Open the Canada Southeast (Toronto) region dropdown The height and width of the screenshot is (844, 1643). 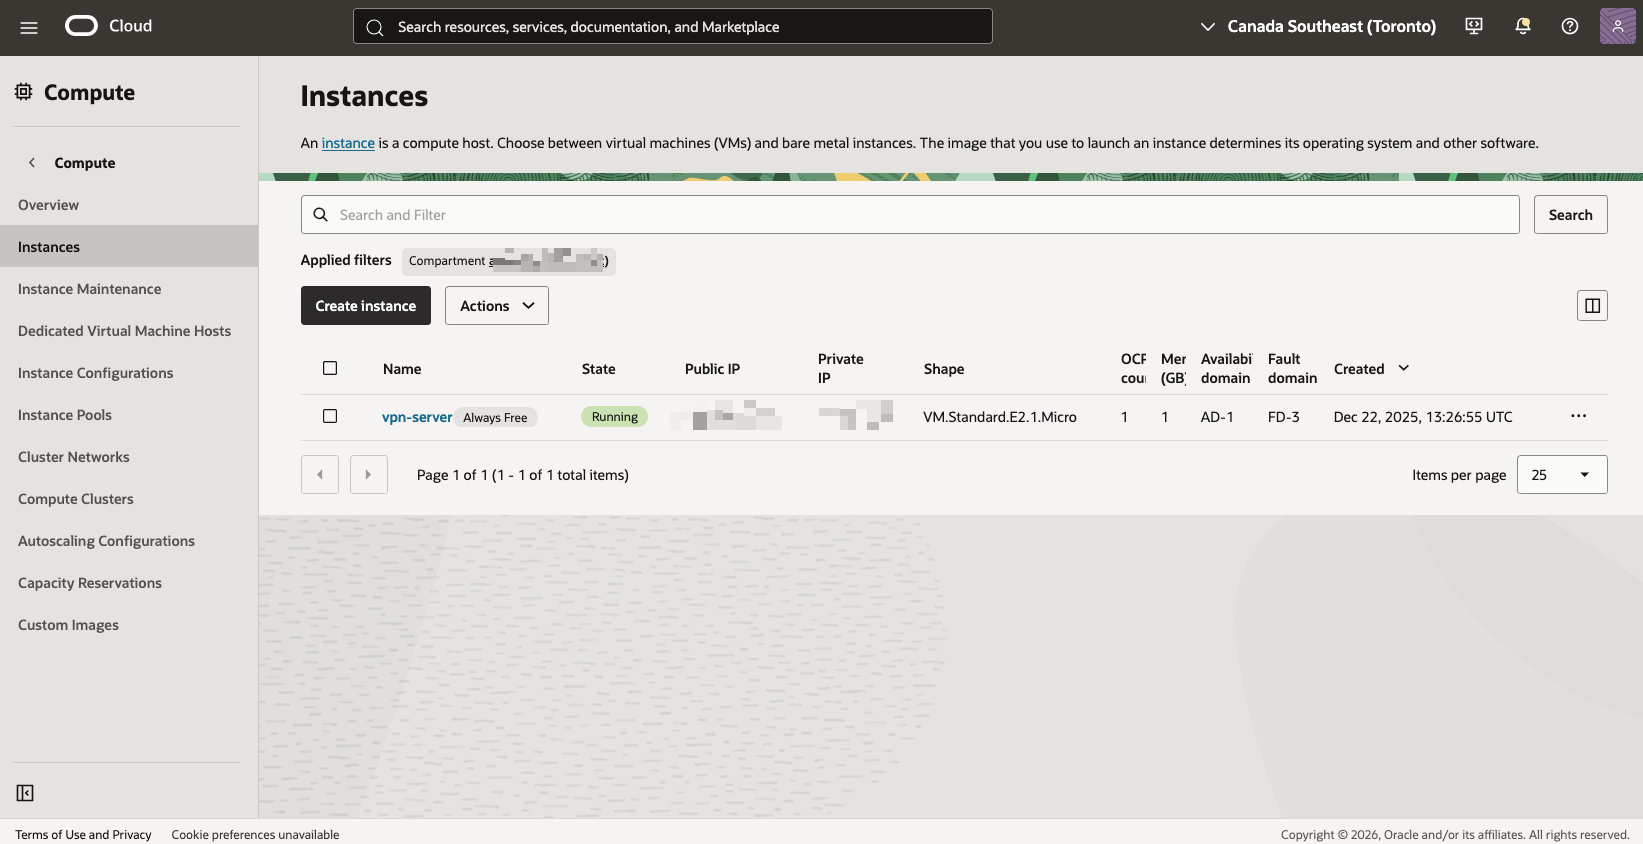(x=1318, y=26)
